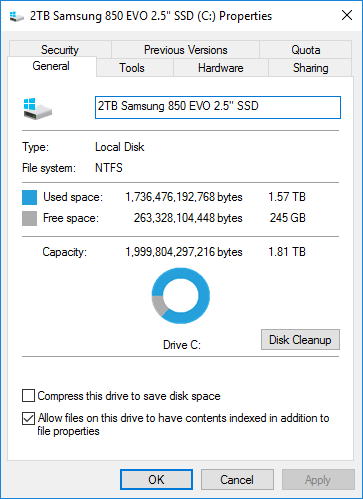
Task: Go to the Sharing tab
Action: tap(310, 68)
